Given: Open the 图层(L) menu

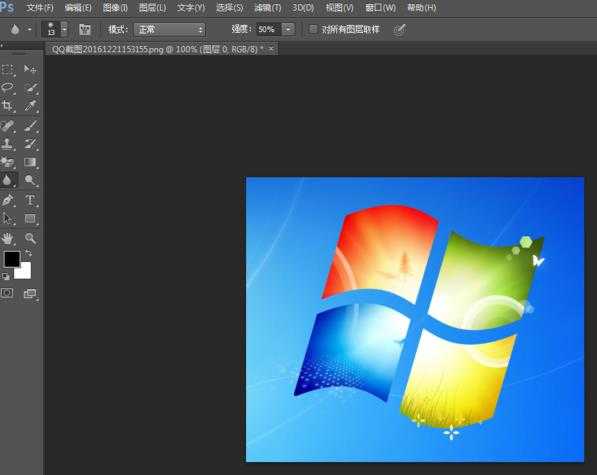Looking at the screenshot, I should click(x=152, y=8).
